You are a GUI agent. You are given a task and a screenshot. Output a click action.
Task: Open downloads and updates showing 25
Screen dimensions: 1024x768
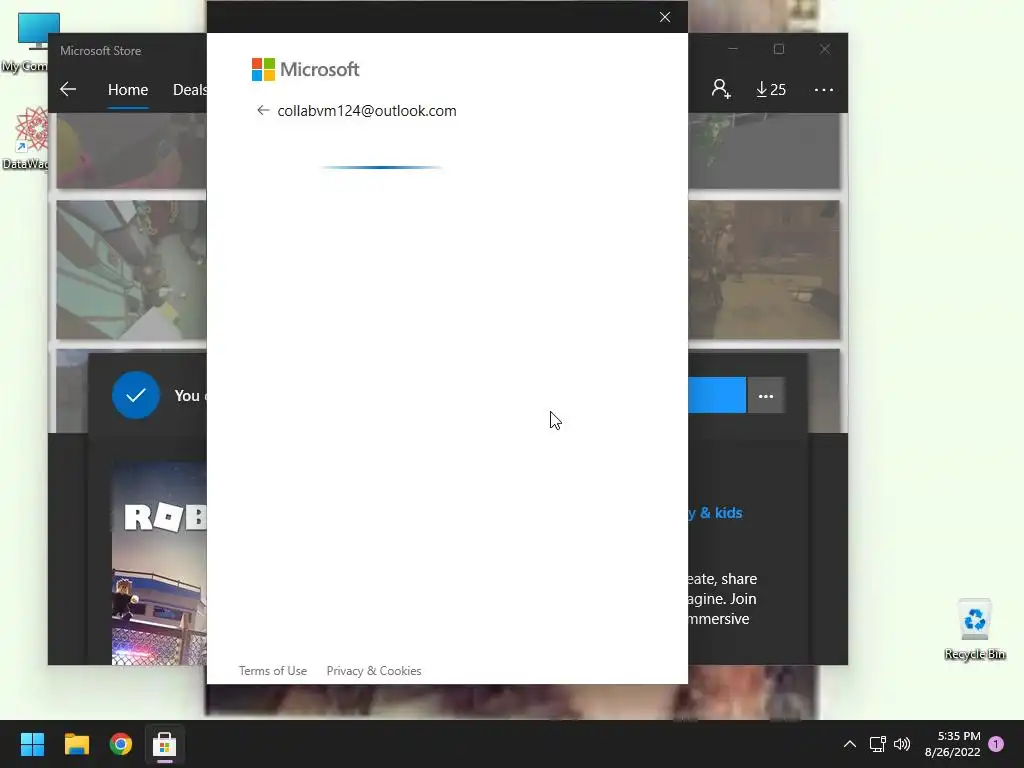tap(771, 89)
